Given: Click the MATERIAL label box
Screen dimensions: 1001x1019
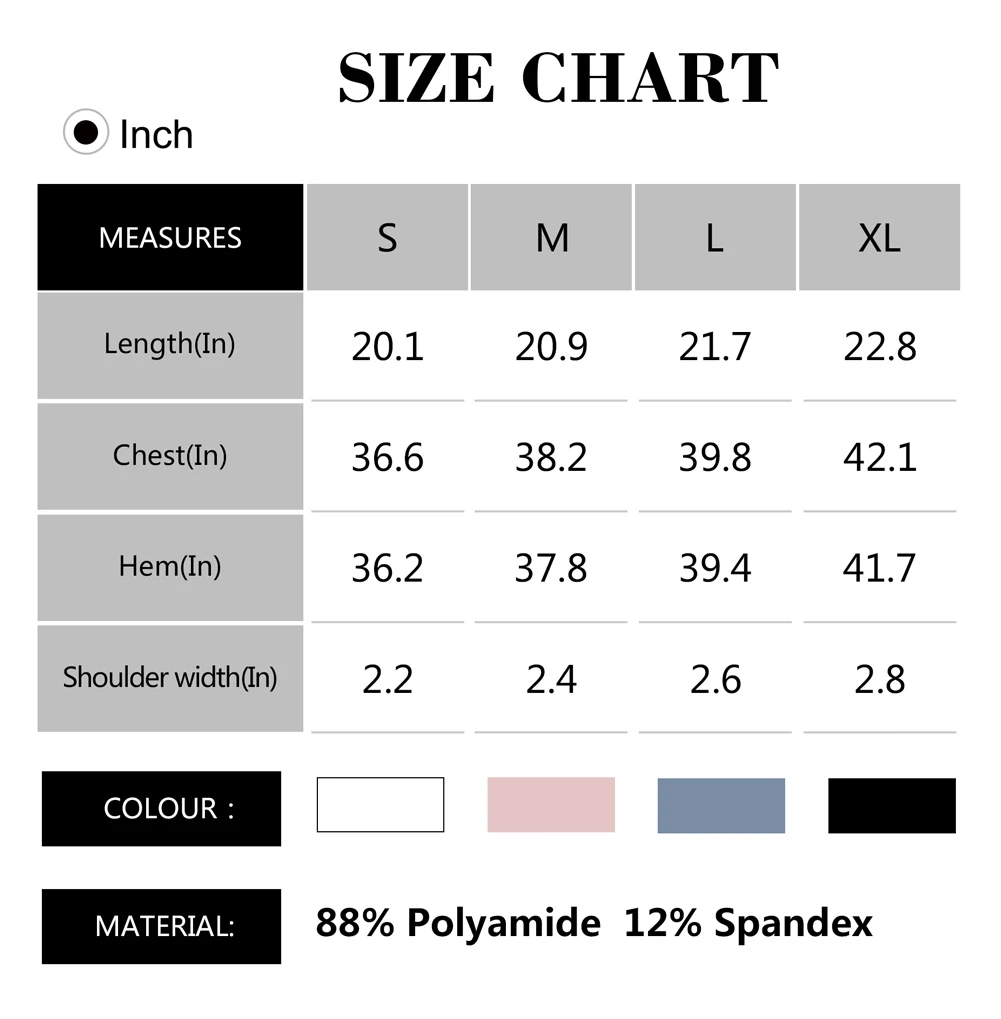Looking at the screenshot, I should click(x=161, y=926).
